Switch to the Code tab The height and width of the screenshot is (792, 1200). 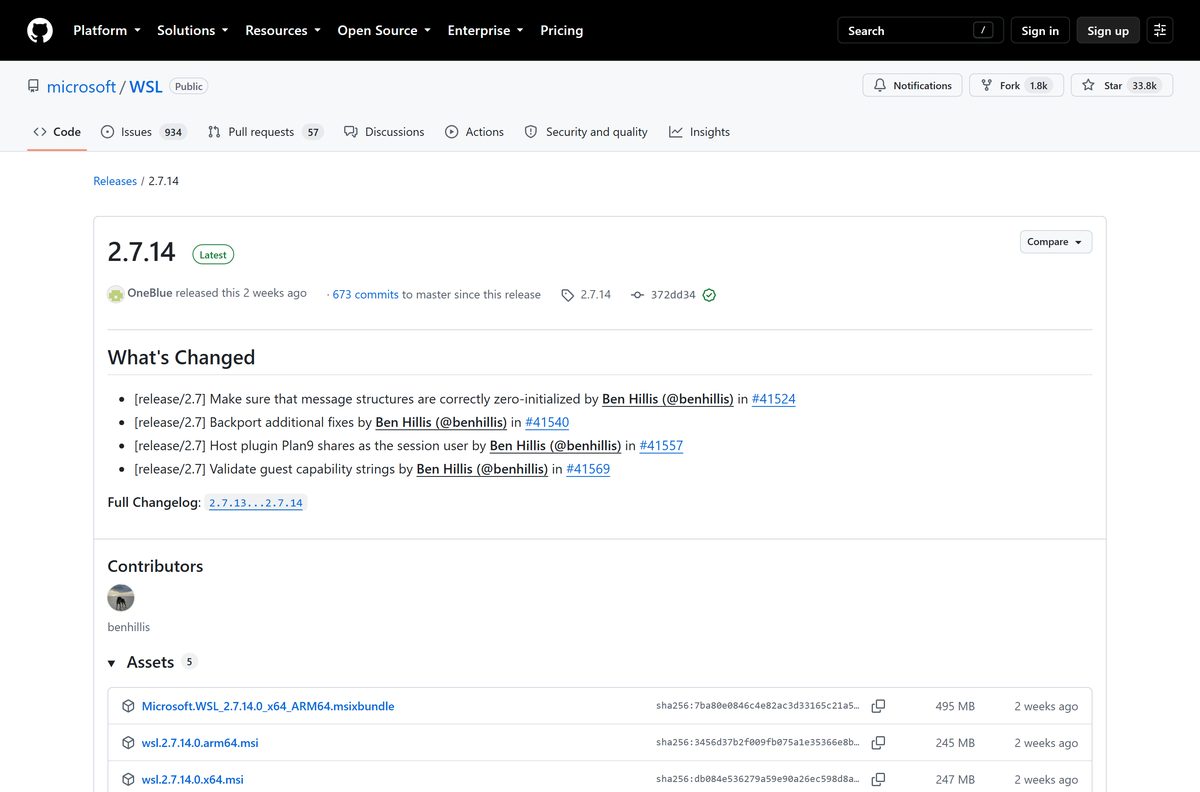click(x=57, y=132)
